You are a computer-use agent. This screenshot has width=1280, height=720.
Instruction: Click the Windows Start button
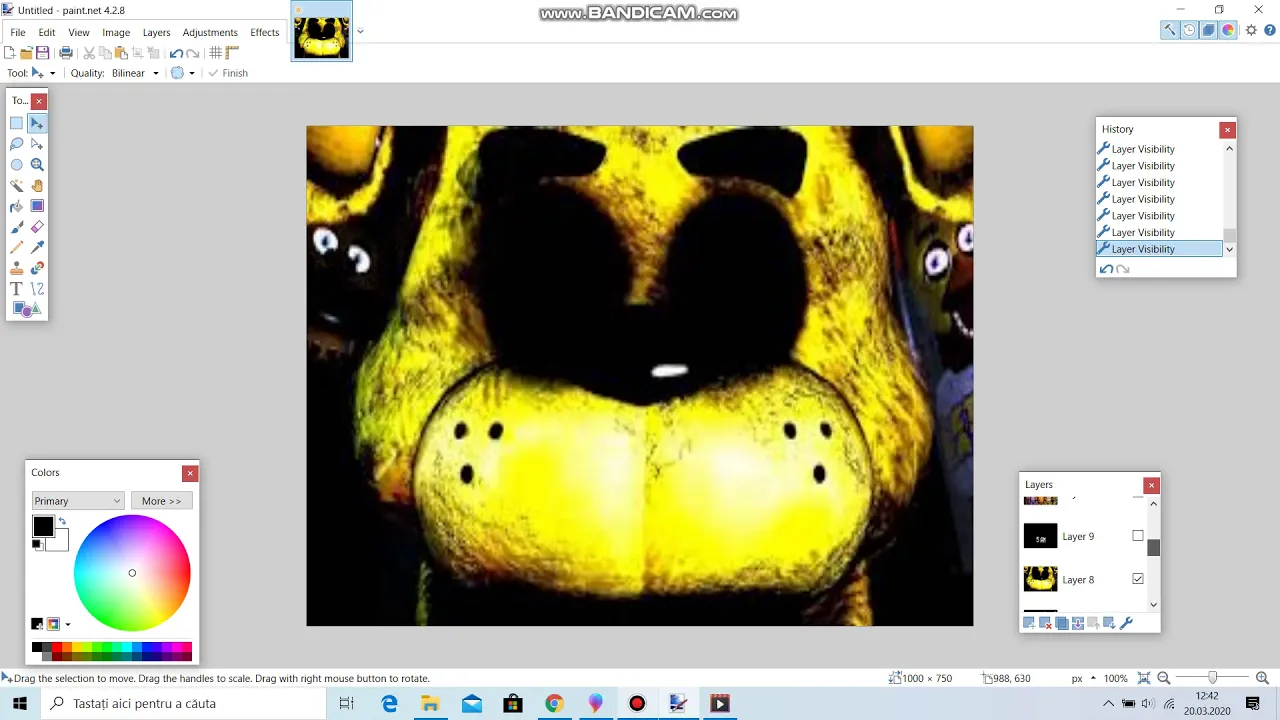click(20, 703)
